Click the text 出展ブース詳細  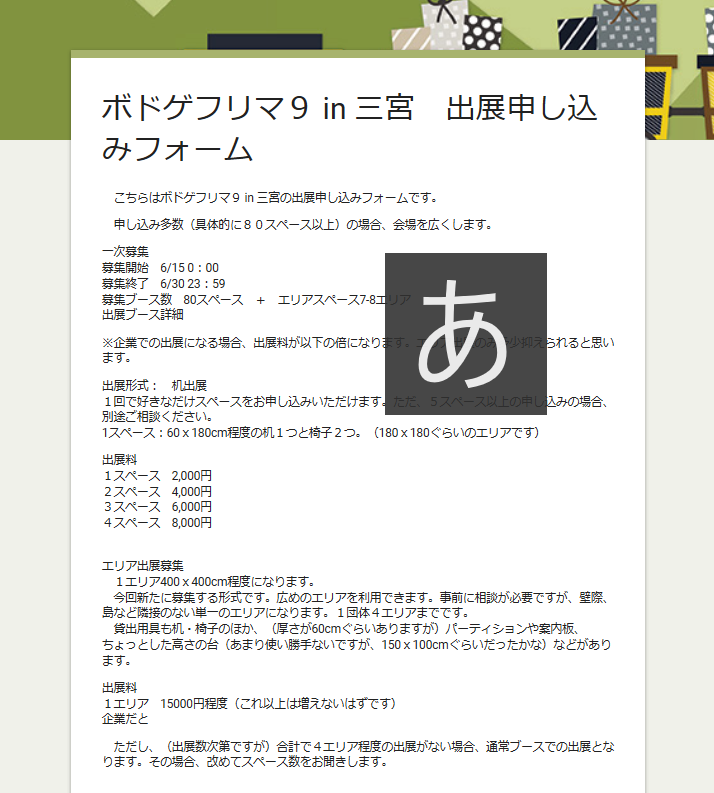pos(143,315)
